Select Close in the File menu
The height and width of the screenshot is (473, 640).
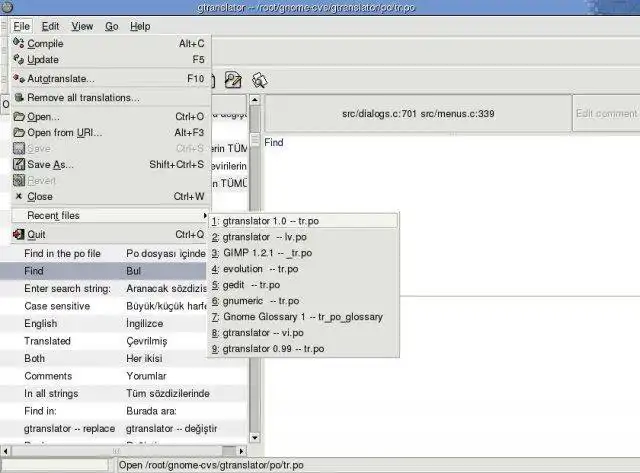click(110, 196)
